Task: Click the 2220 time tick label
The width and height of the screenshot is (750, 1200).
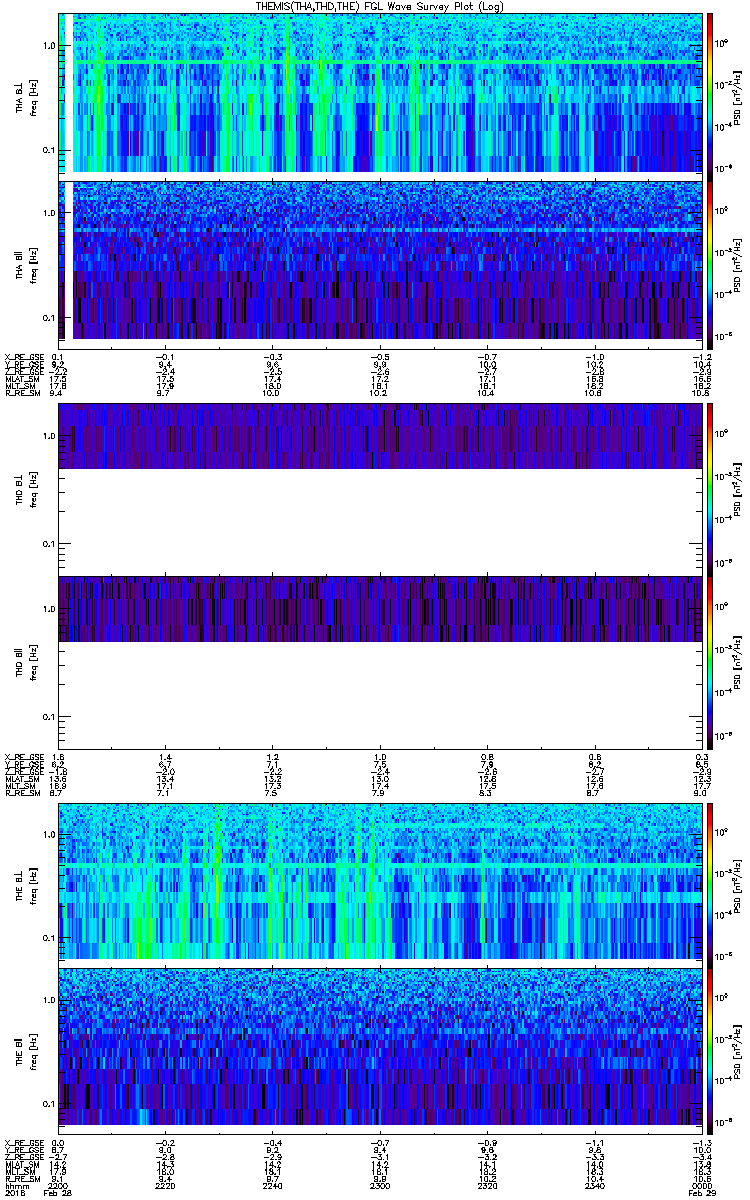Action: (x=165, y=1186)
